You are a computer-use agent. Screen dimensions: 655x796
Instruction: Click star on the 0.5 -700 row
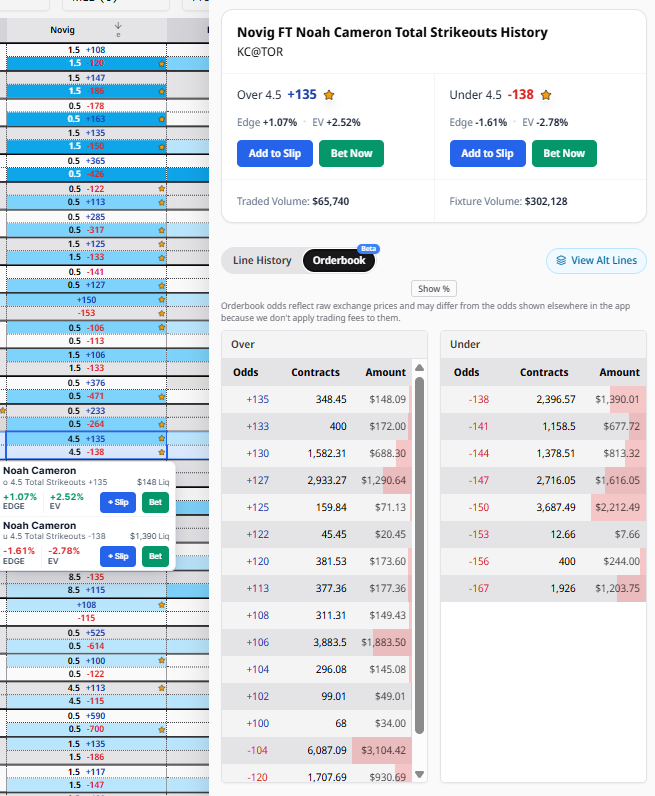tap(161, 729)
